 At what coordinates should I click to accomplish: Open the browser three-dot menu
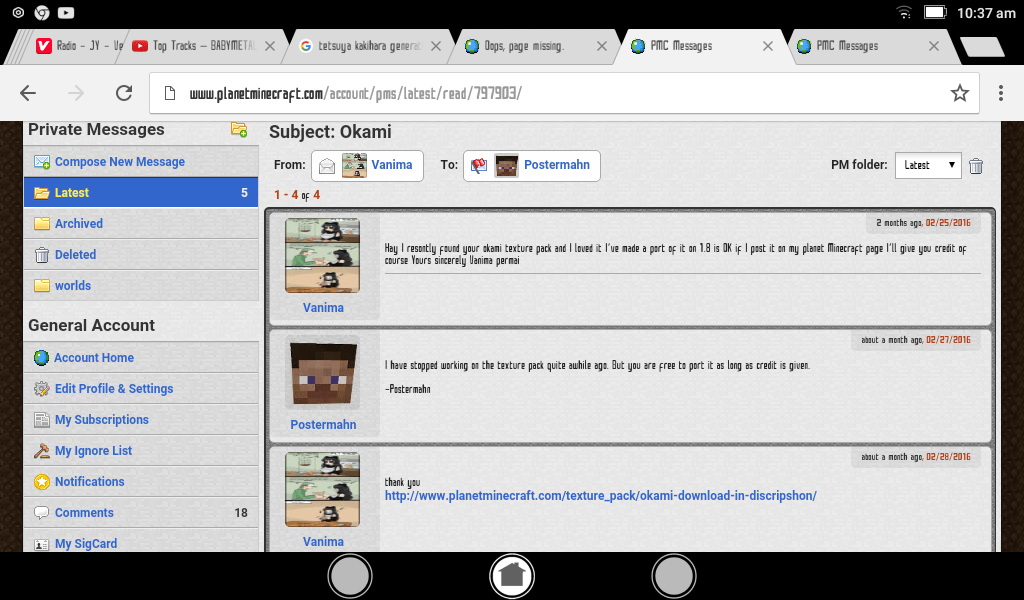click(x=1000, y=93)
